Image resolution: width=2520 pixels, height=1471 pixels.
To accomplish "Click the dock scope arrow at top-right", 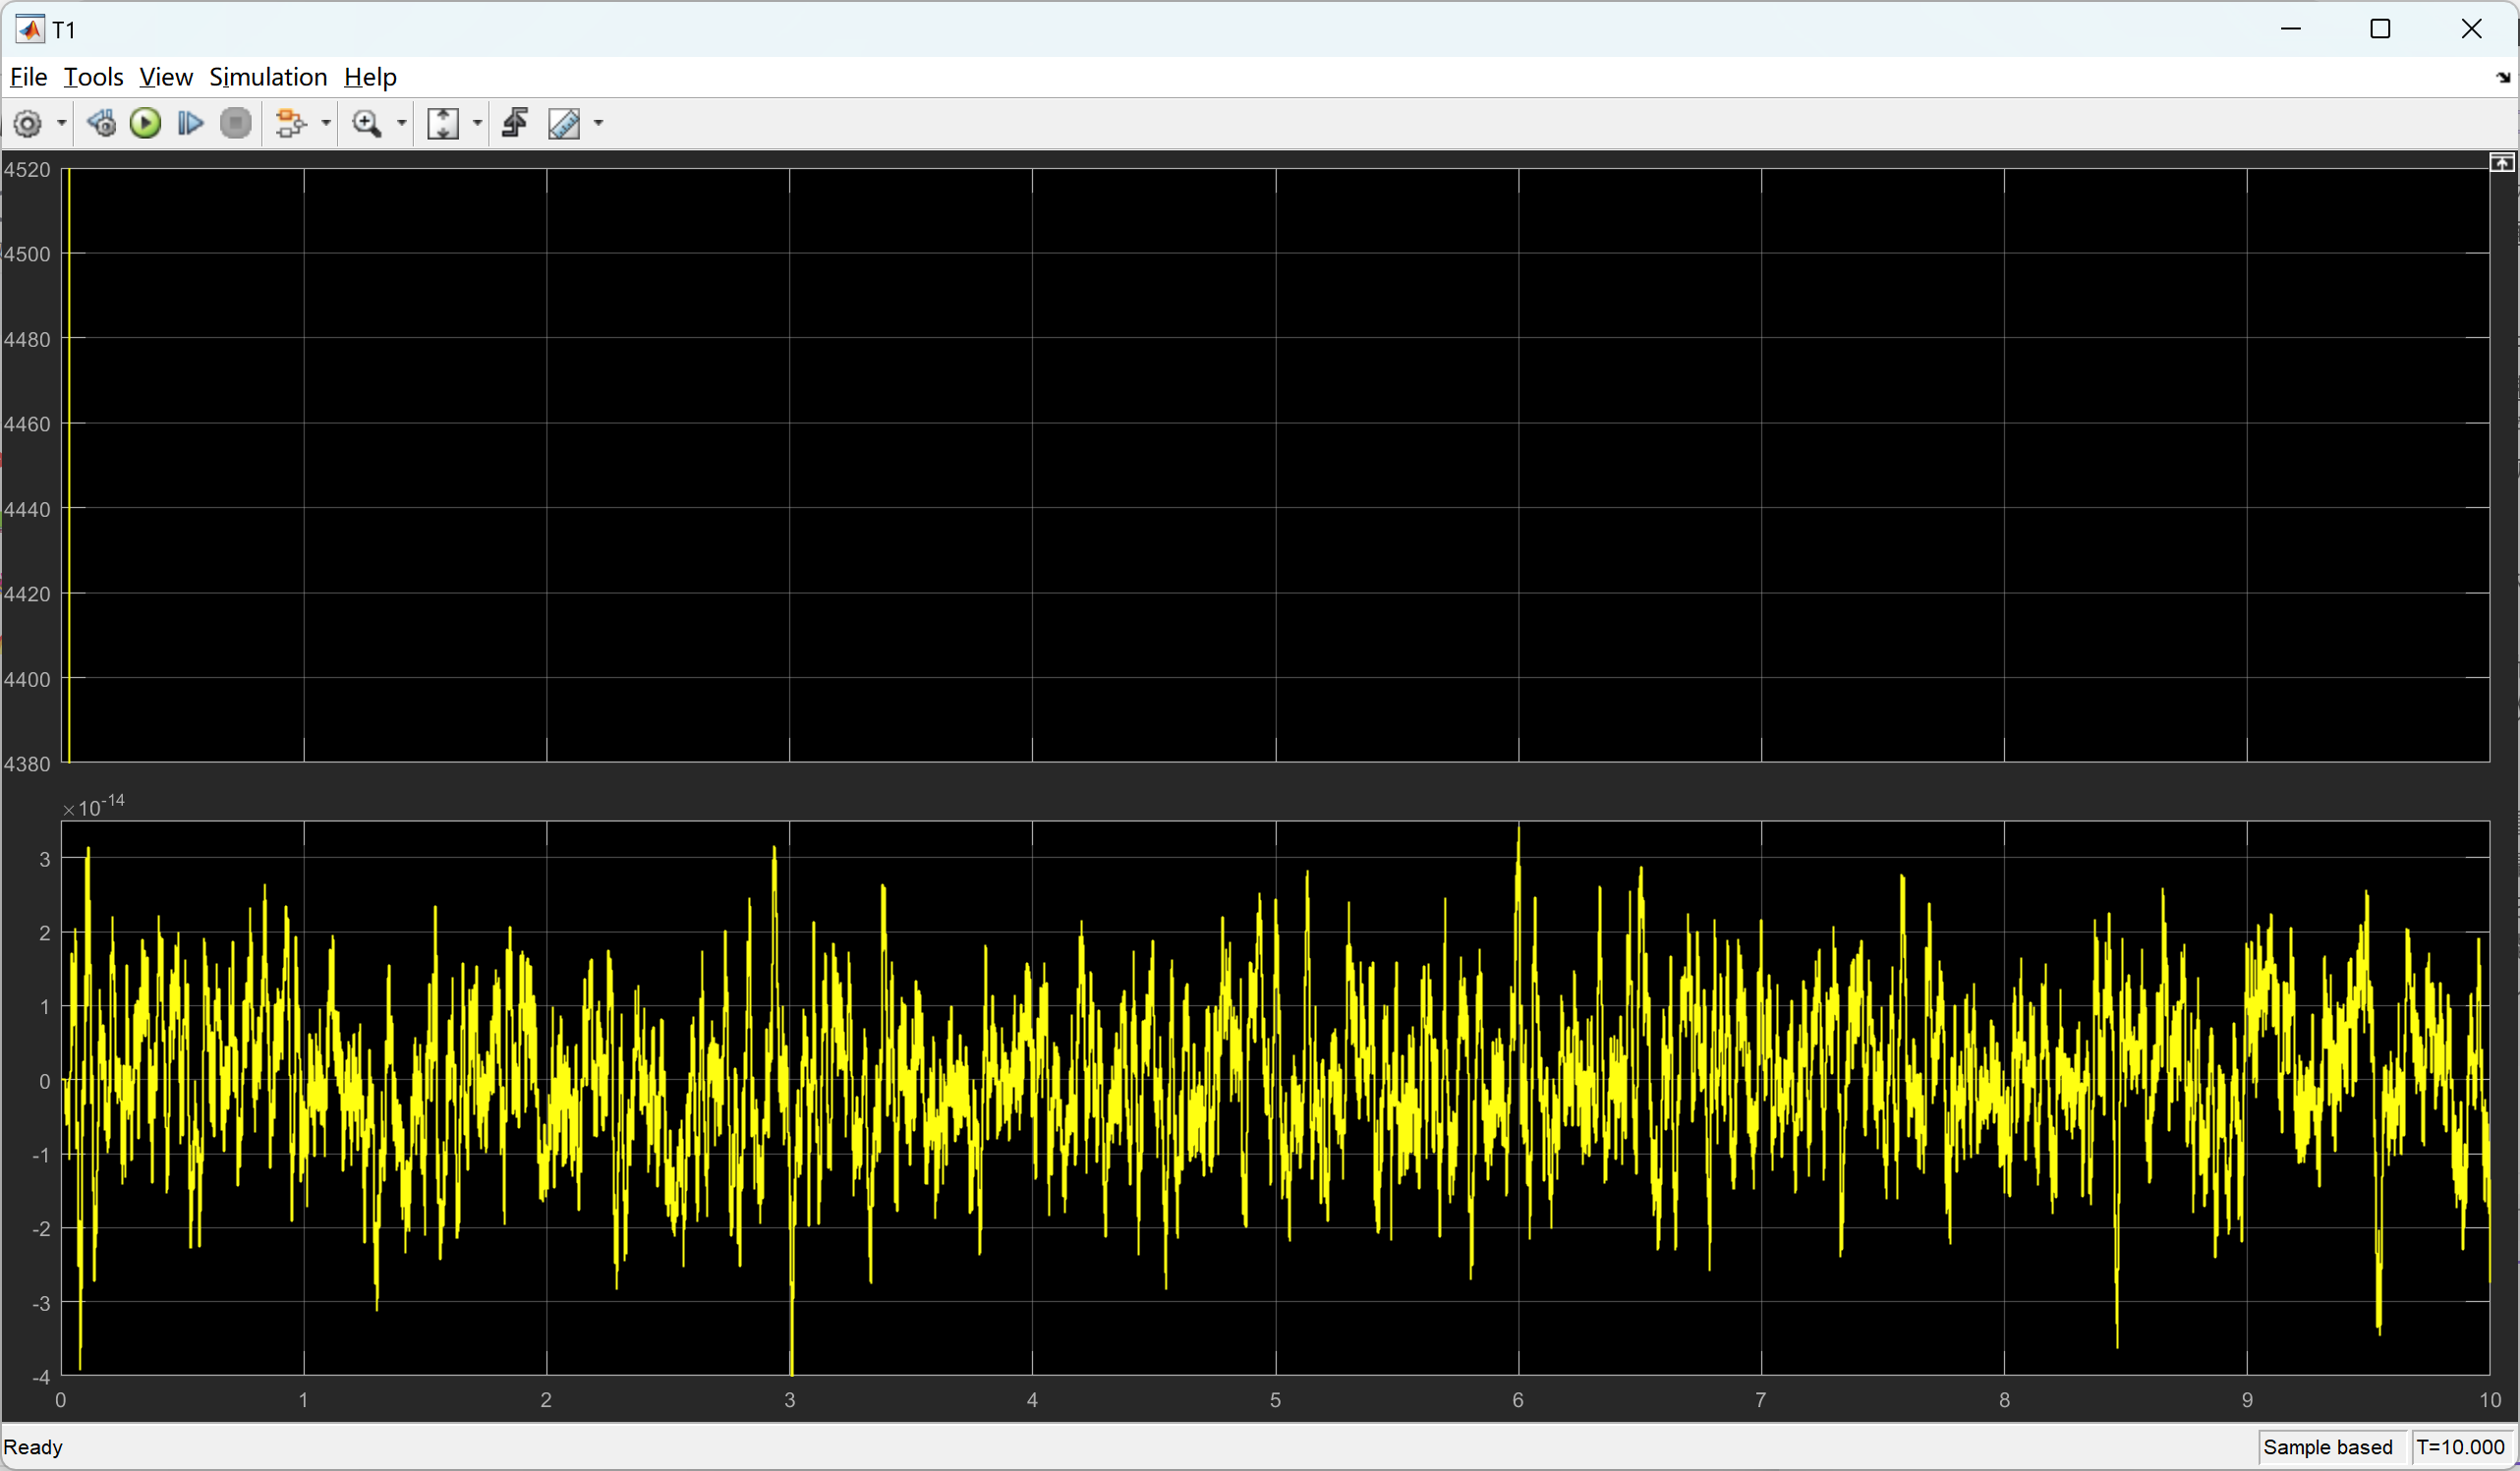I will click(2503, 78).
